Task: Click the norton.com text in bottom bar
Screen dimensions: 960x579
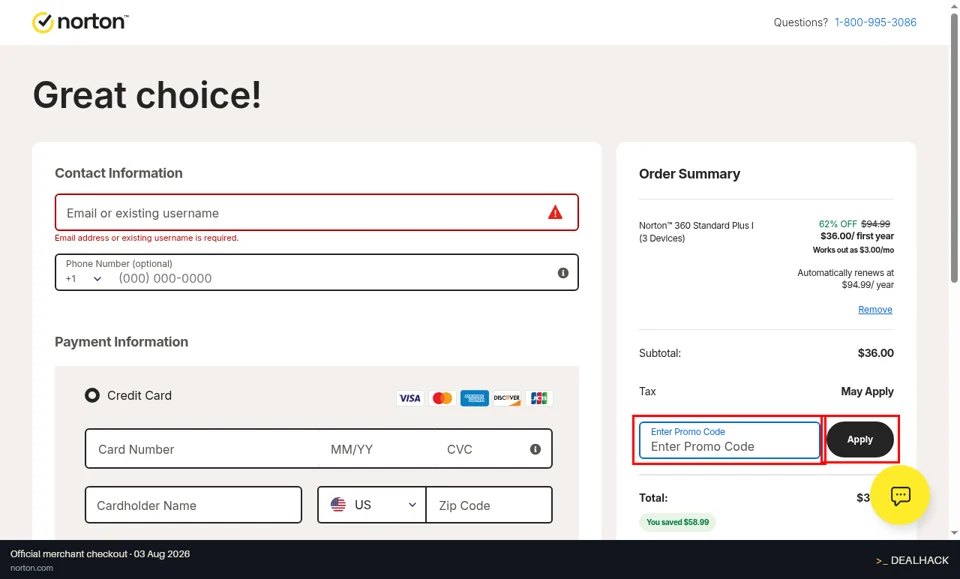Action: pyautogui.click(x=32, y=568)
